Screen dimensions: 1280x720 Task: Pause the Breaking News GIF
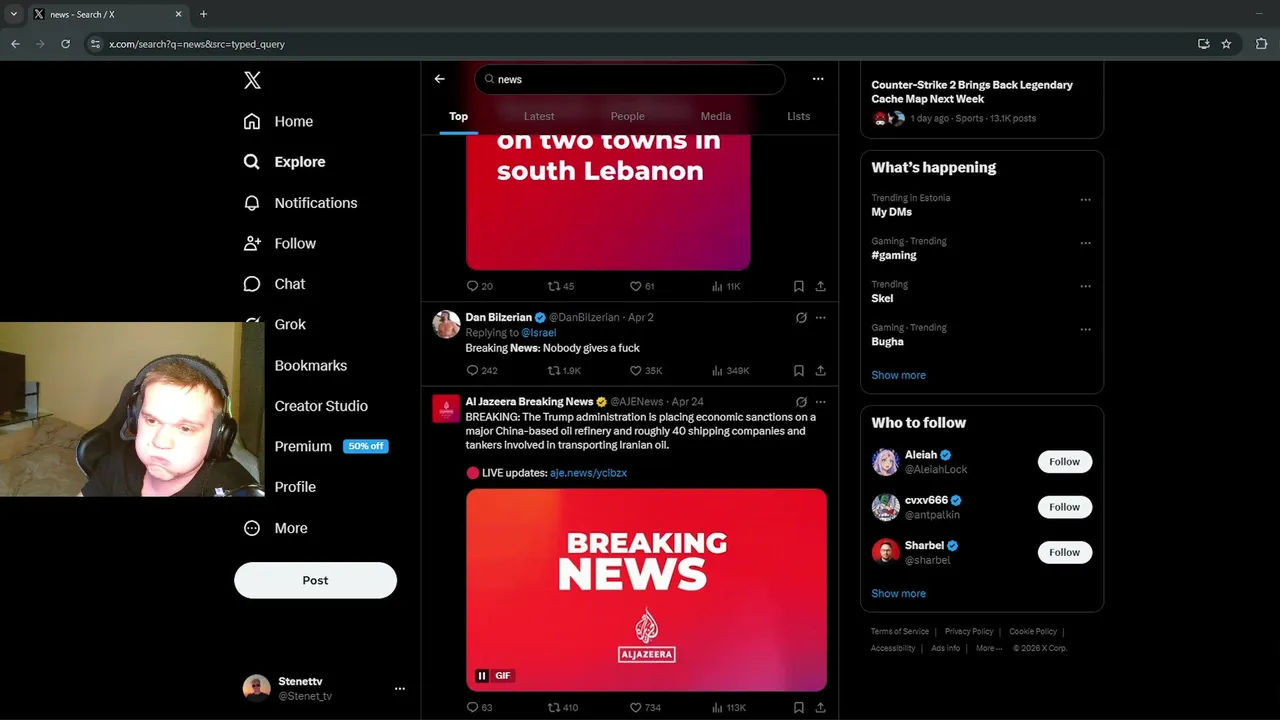point(481,676)
